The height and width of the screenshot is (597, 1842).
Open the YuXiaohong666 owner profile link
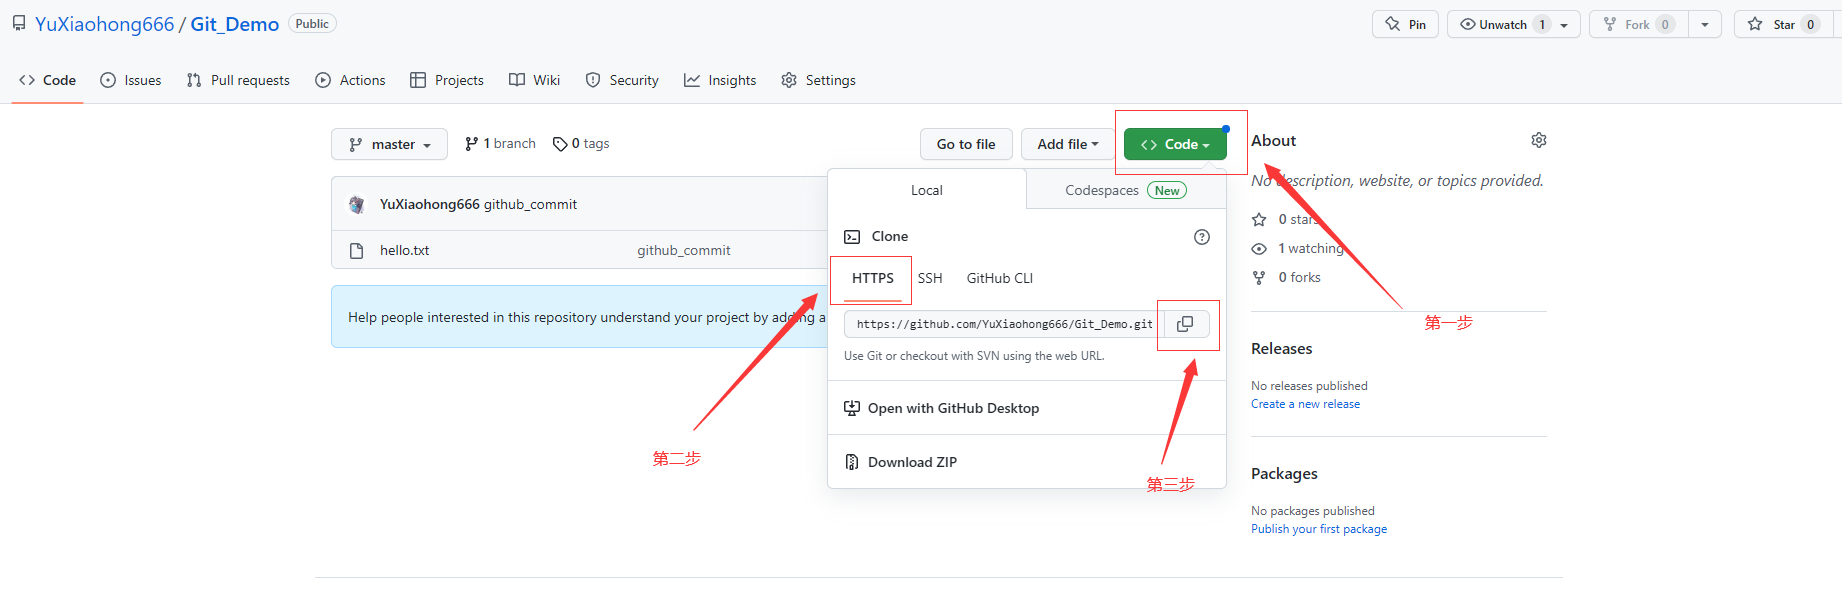pyautogui.click(x=105, y=24)
